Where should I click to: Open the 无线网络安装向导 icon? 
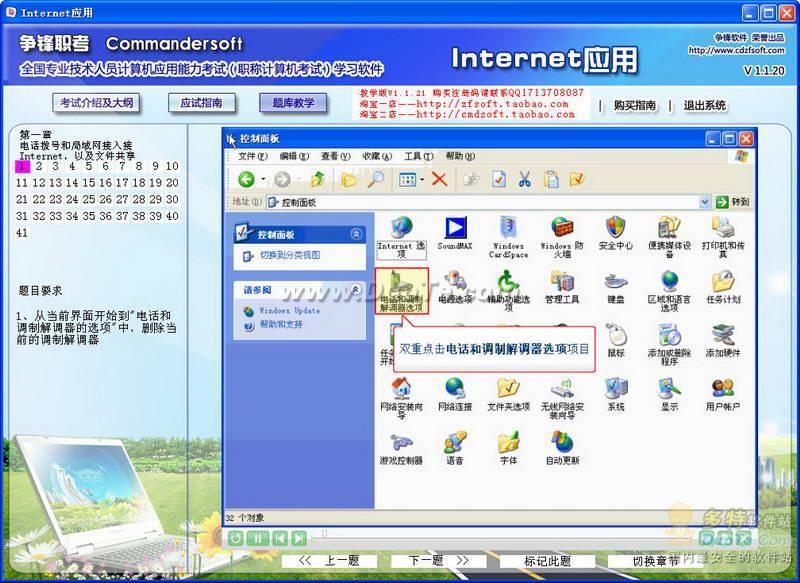562,398
